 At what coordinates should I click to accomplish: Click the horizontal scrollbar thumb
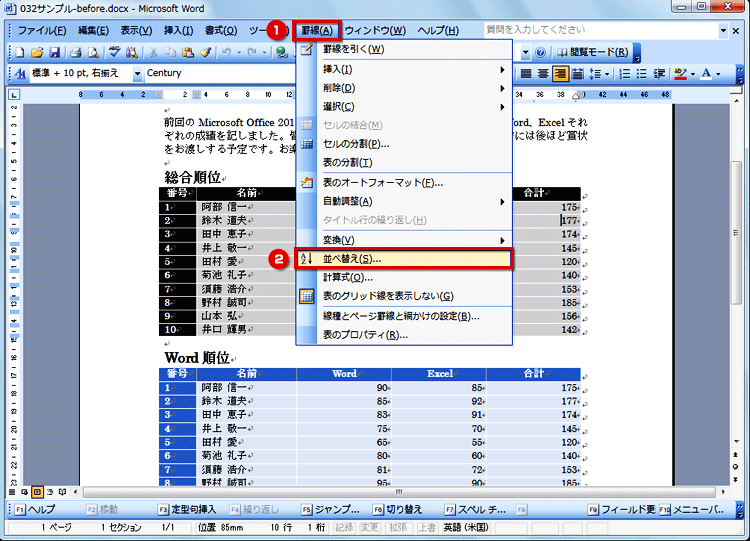point(399,492)
